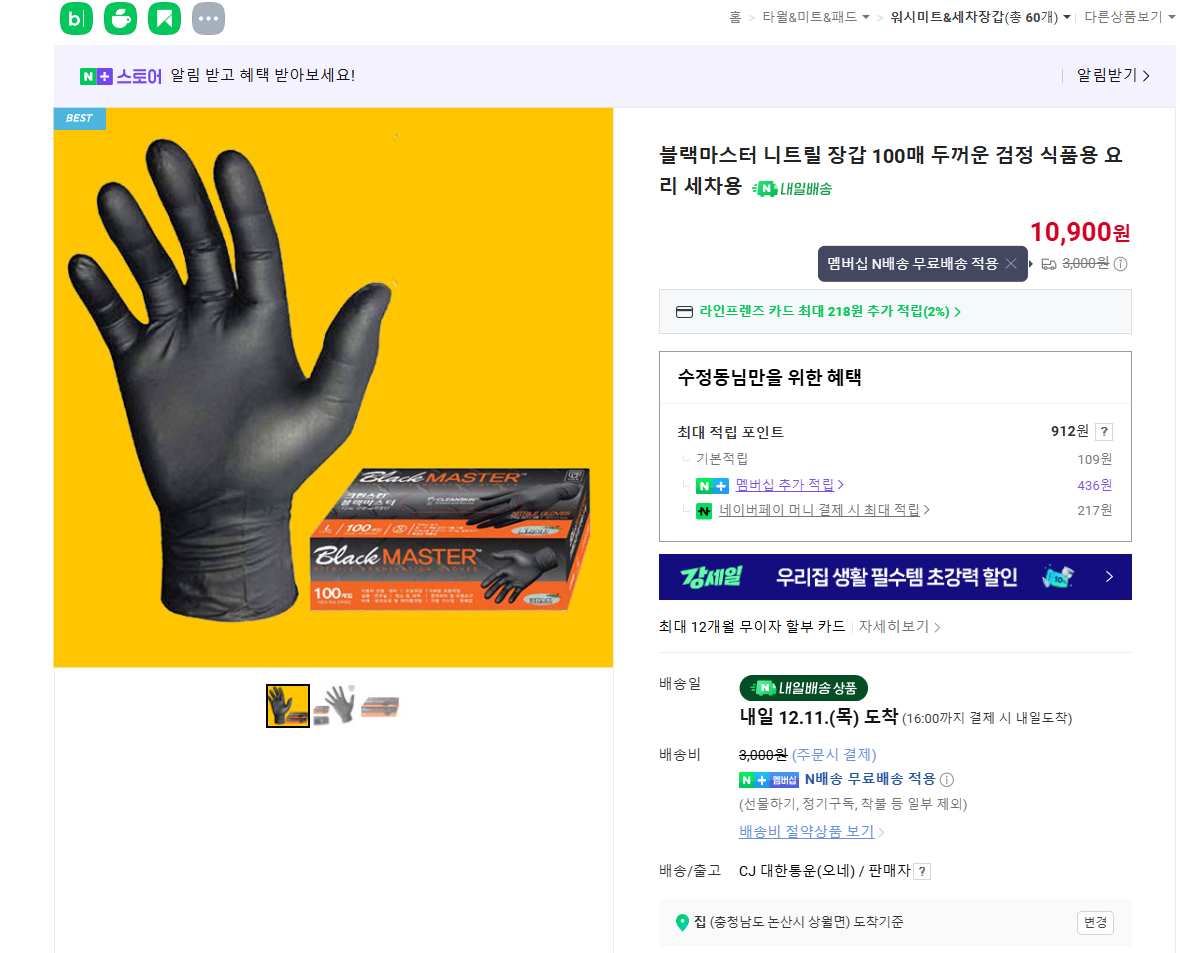
Task: Go to 홈 in breadcrumb
Action: click(x=735, y=17)
